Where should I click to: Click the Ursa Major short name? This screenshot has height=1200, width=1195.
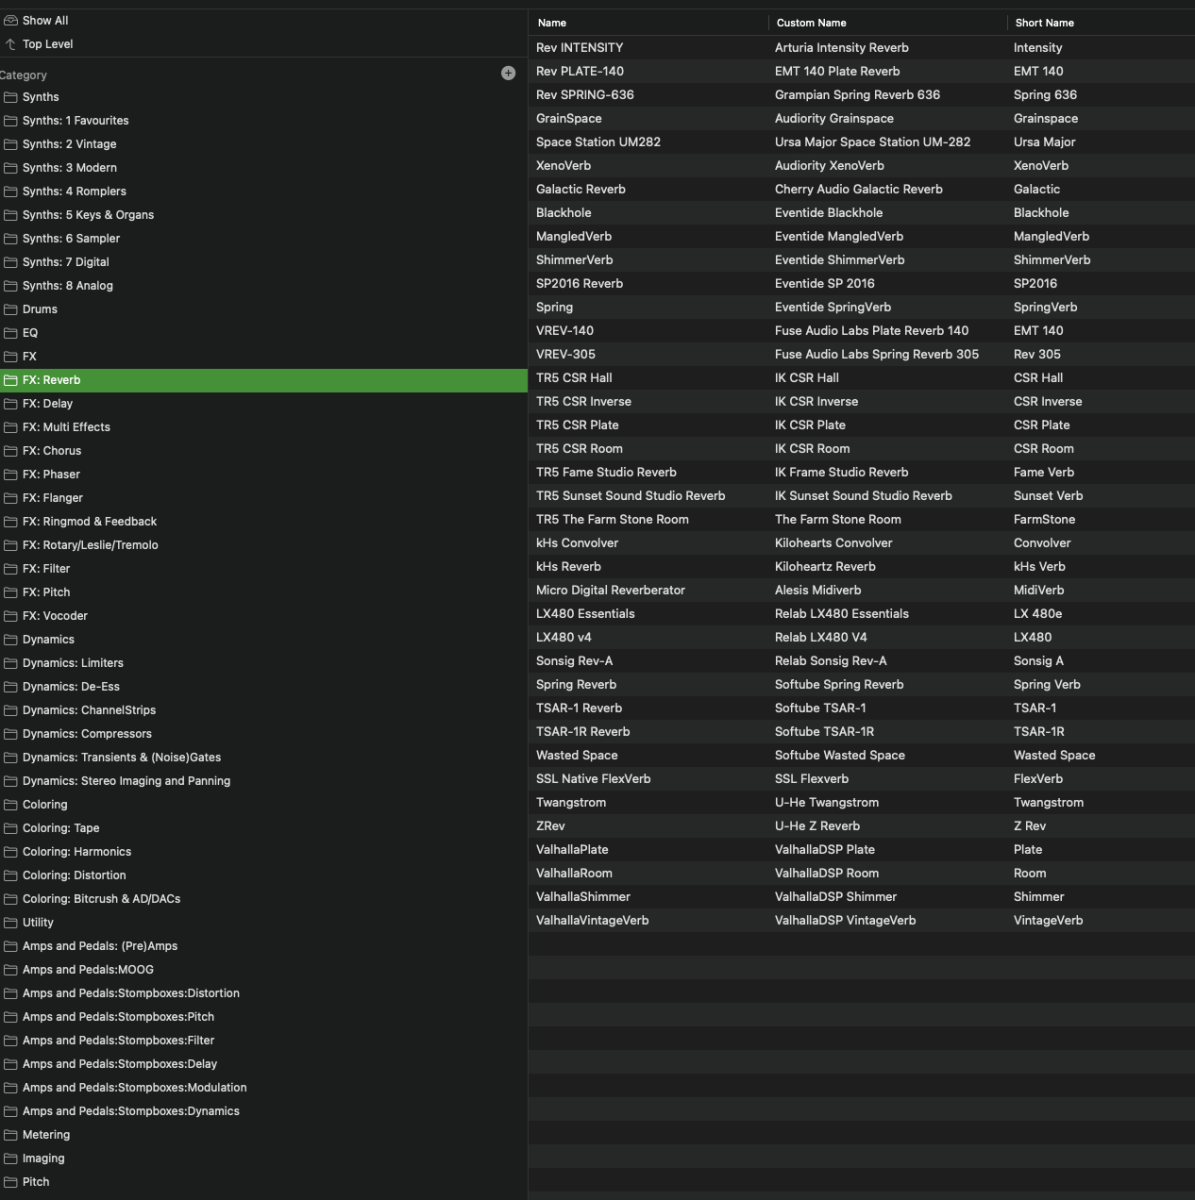click(x=1044, y=142)
